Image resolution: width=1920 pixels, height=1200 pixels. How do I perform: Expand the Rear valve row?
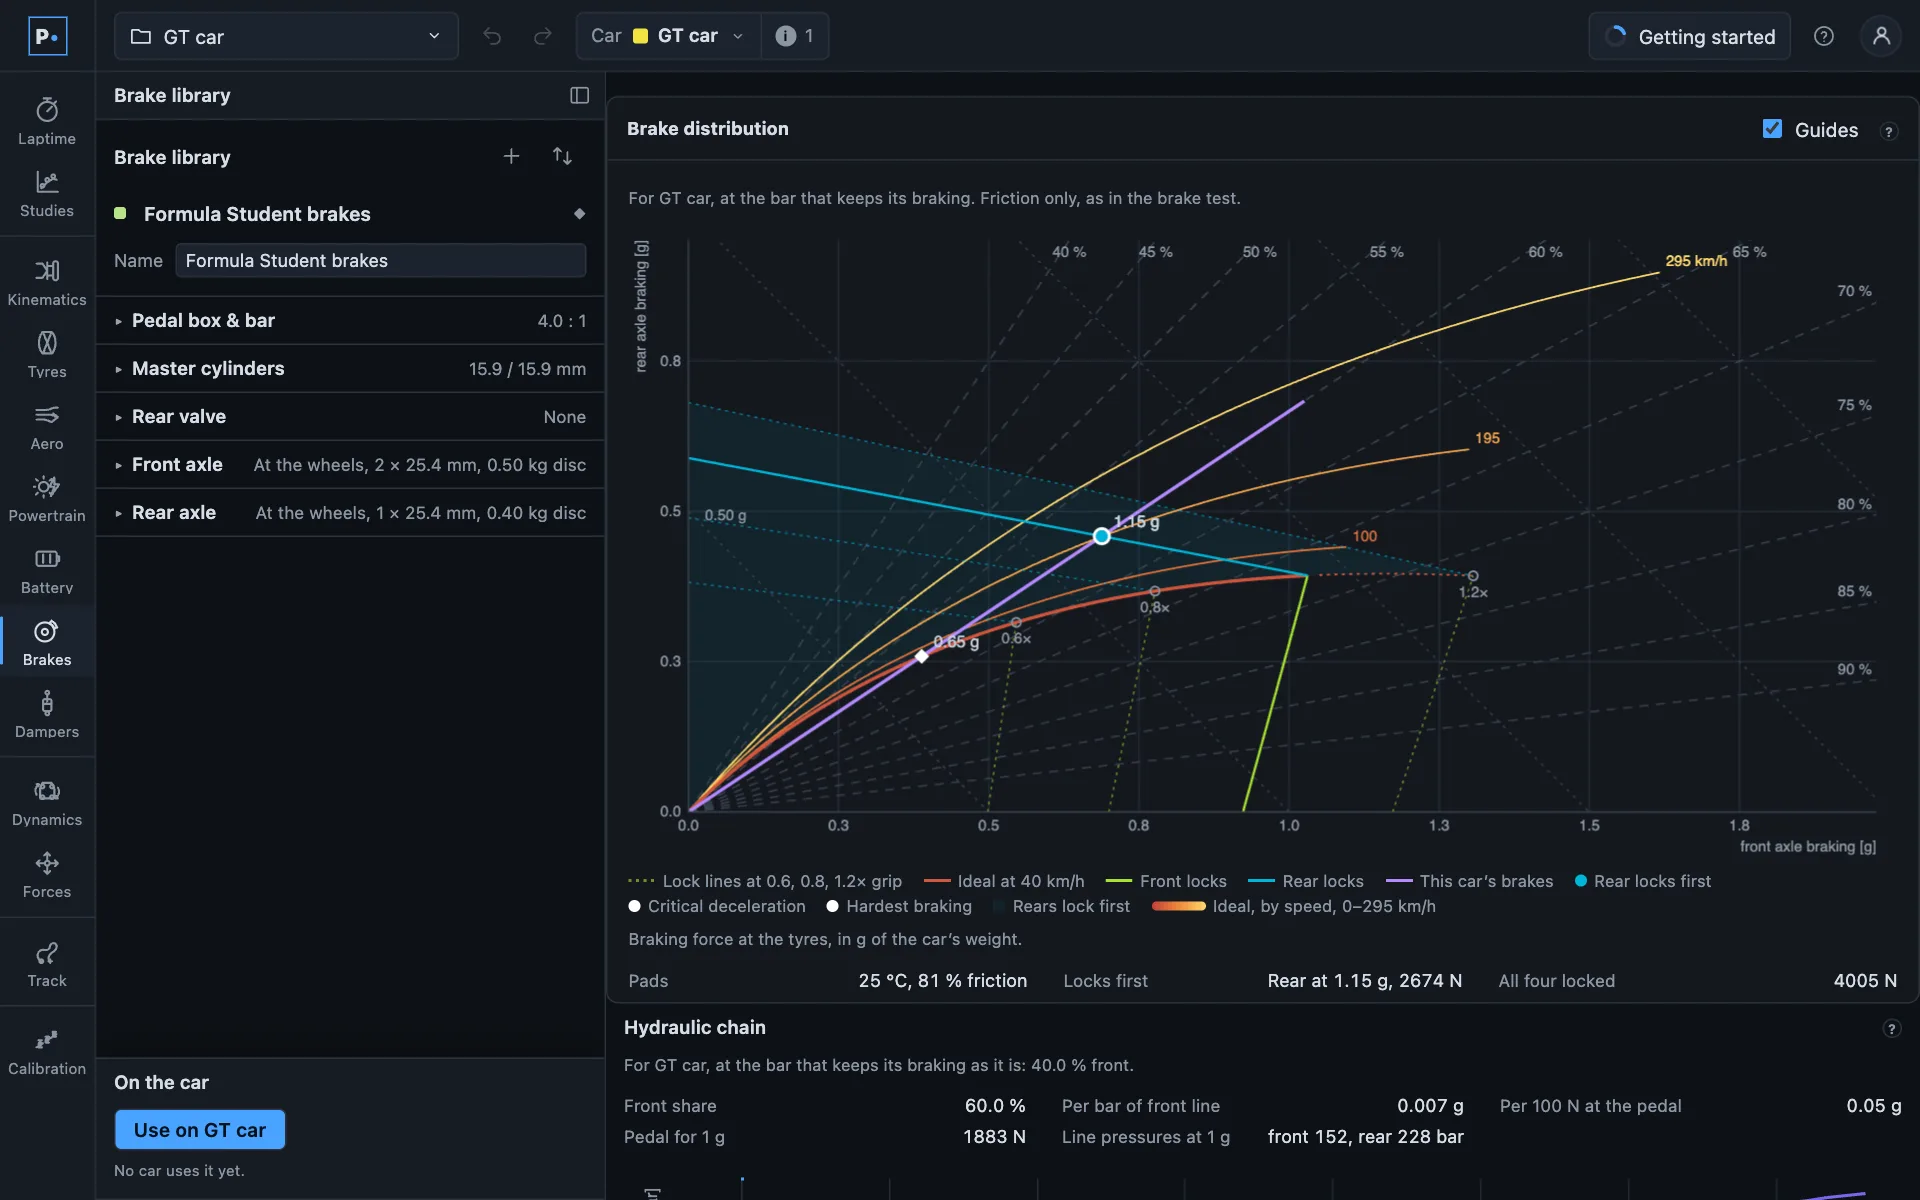[350, 416]
